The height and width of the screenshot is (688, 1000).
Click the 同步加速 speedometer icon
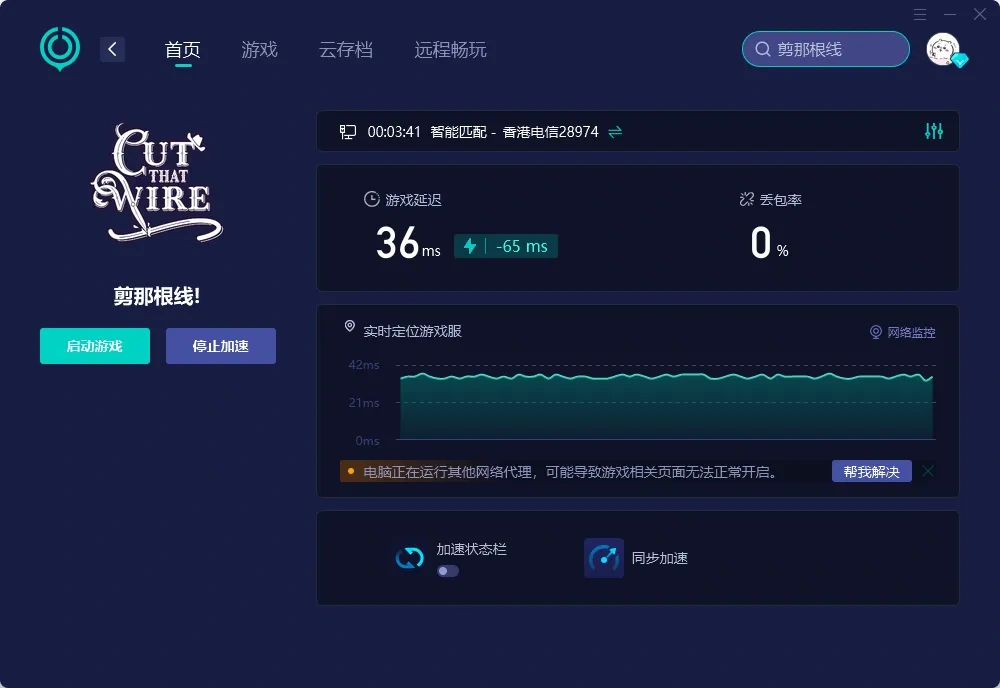tap(603, 558)
